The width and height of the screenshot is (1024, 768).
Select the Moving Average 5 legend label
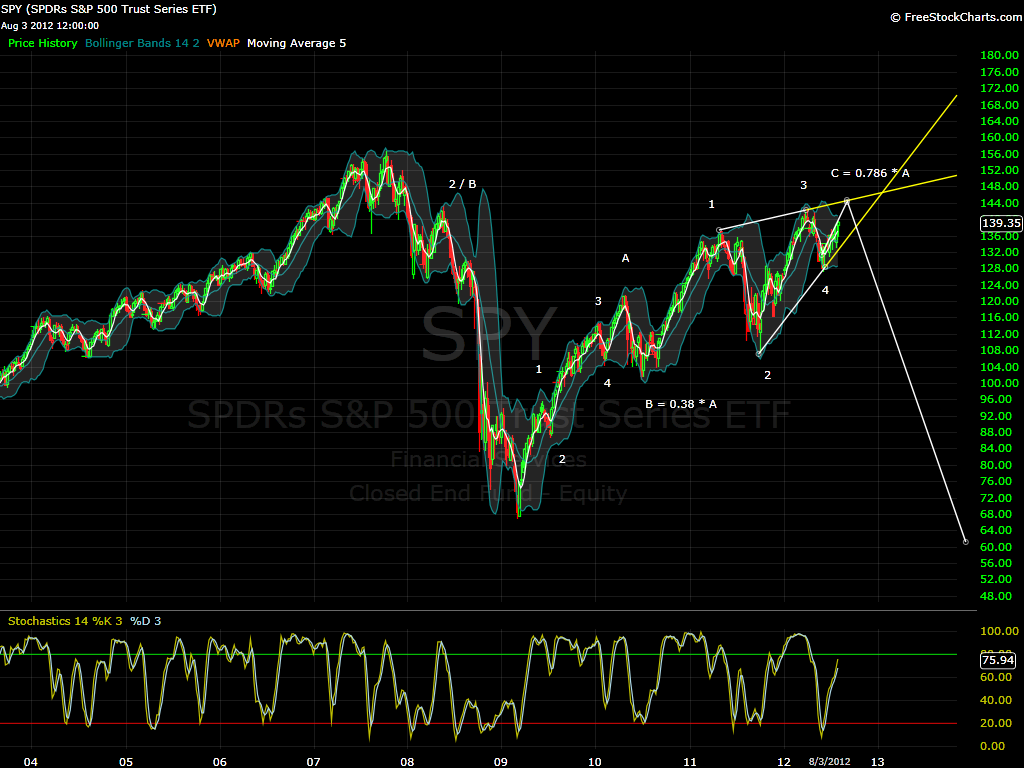coord(296,43)
